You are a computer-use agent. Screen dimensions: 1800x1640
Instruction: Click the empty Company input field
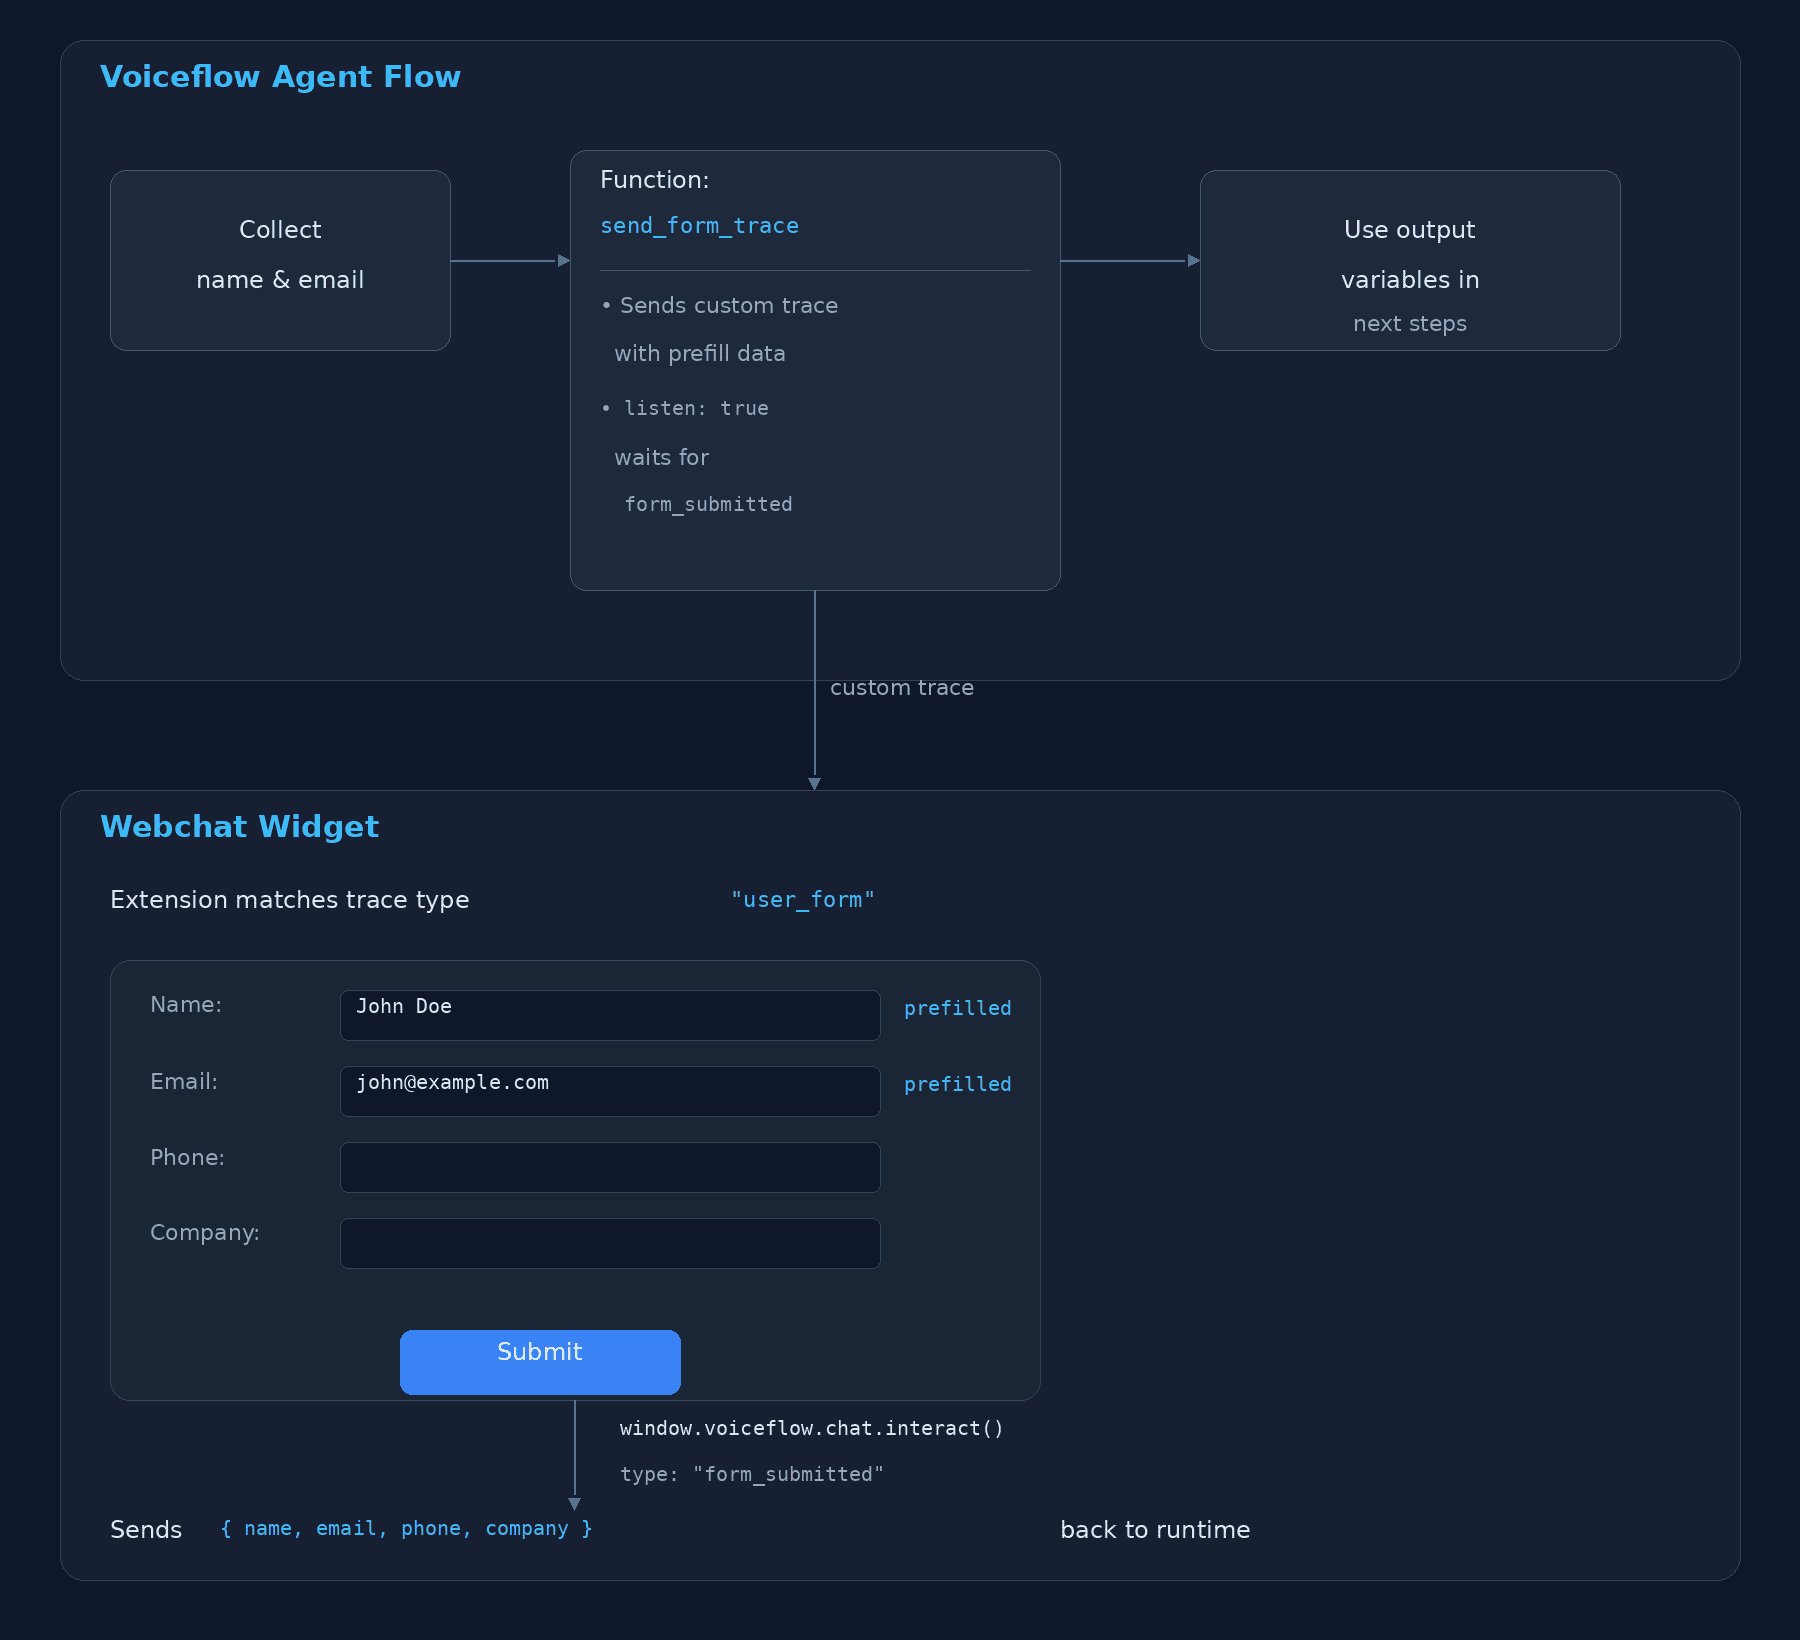coord(610,1243)
